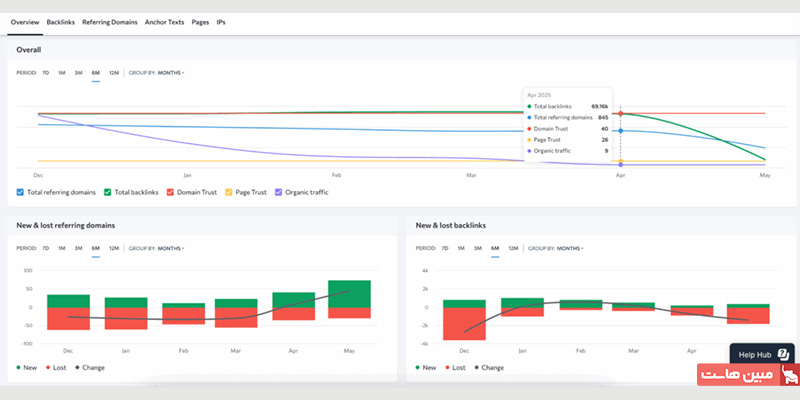Click Change legend dot under backlinks chart
Viewport: 800px width, 400px height.
(475, 368)
